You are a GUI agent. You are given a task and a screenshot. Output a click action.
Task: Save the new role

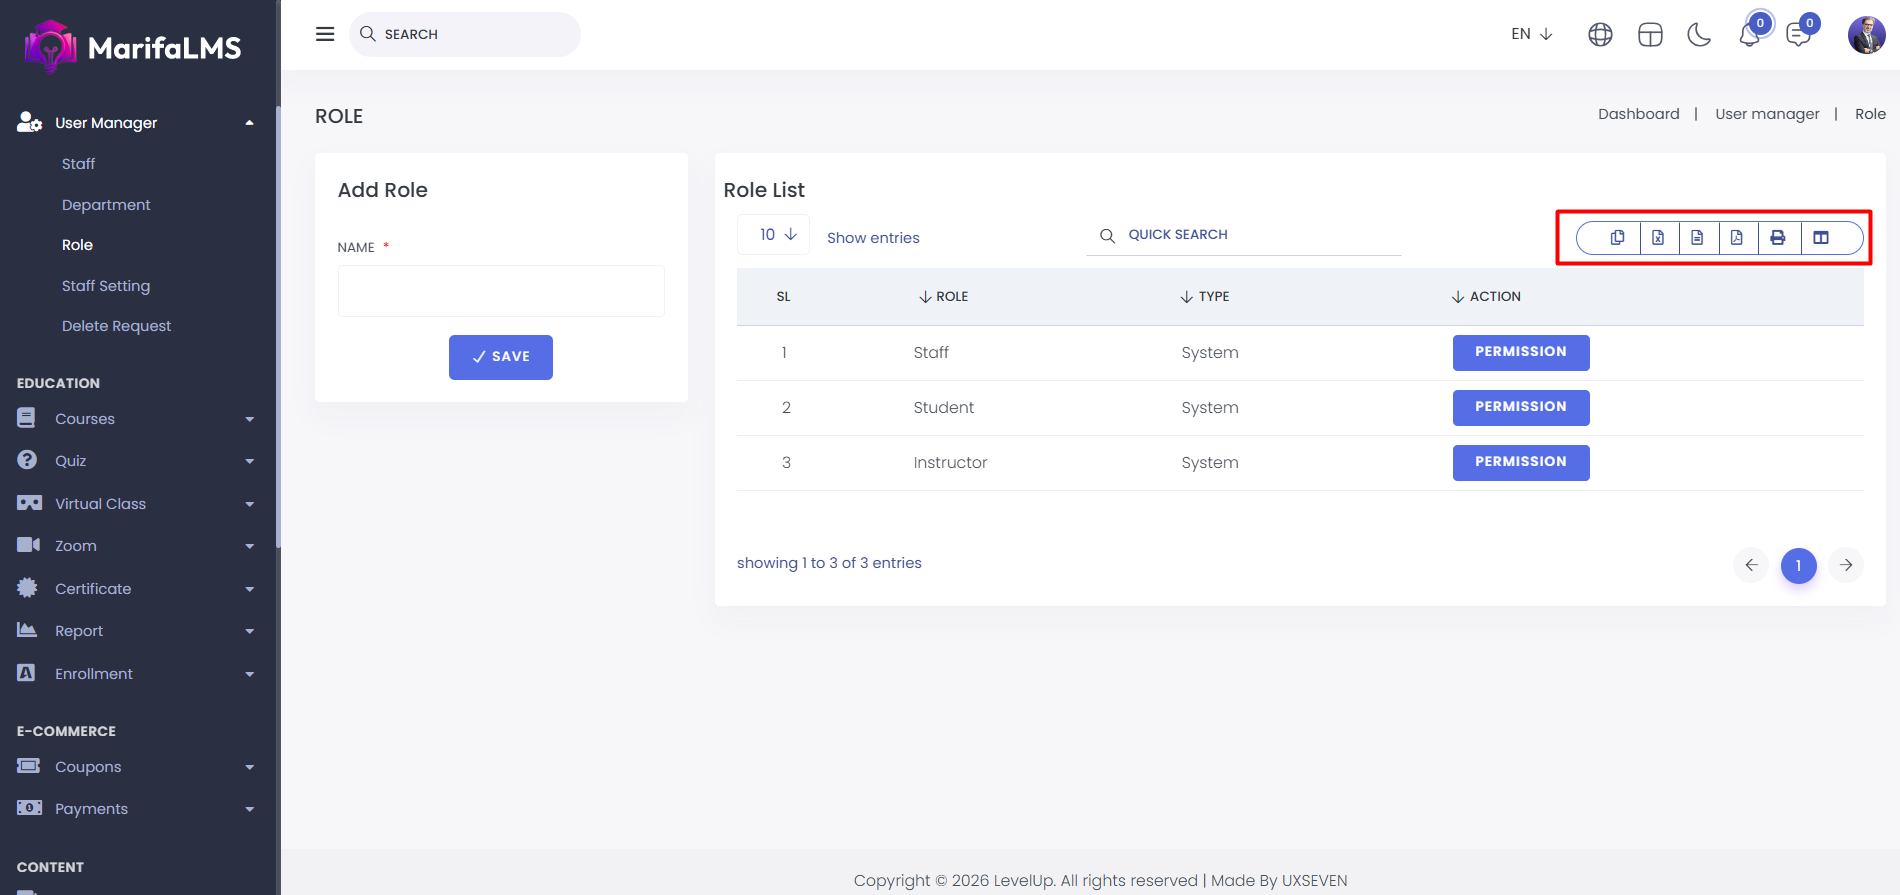500,357
